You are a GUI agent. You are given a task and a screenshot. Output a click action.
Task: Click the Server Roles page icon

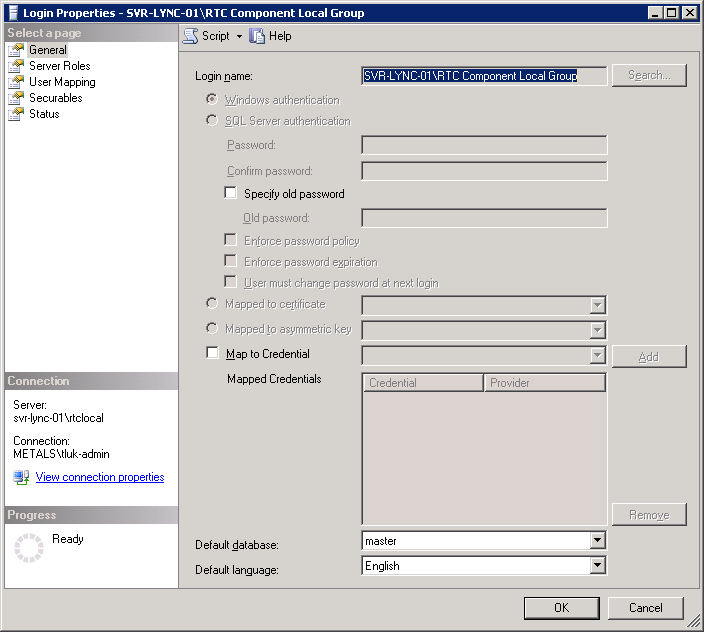(16, 66)
